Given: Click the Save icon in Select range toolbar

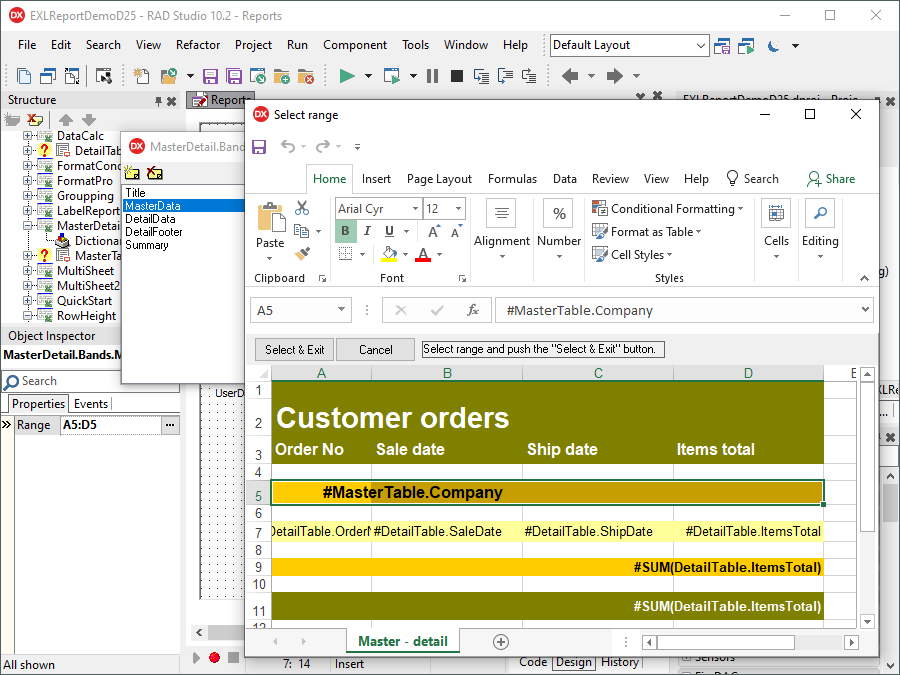Looking at the screenshot, I should 259,147.
